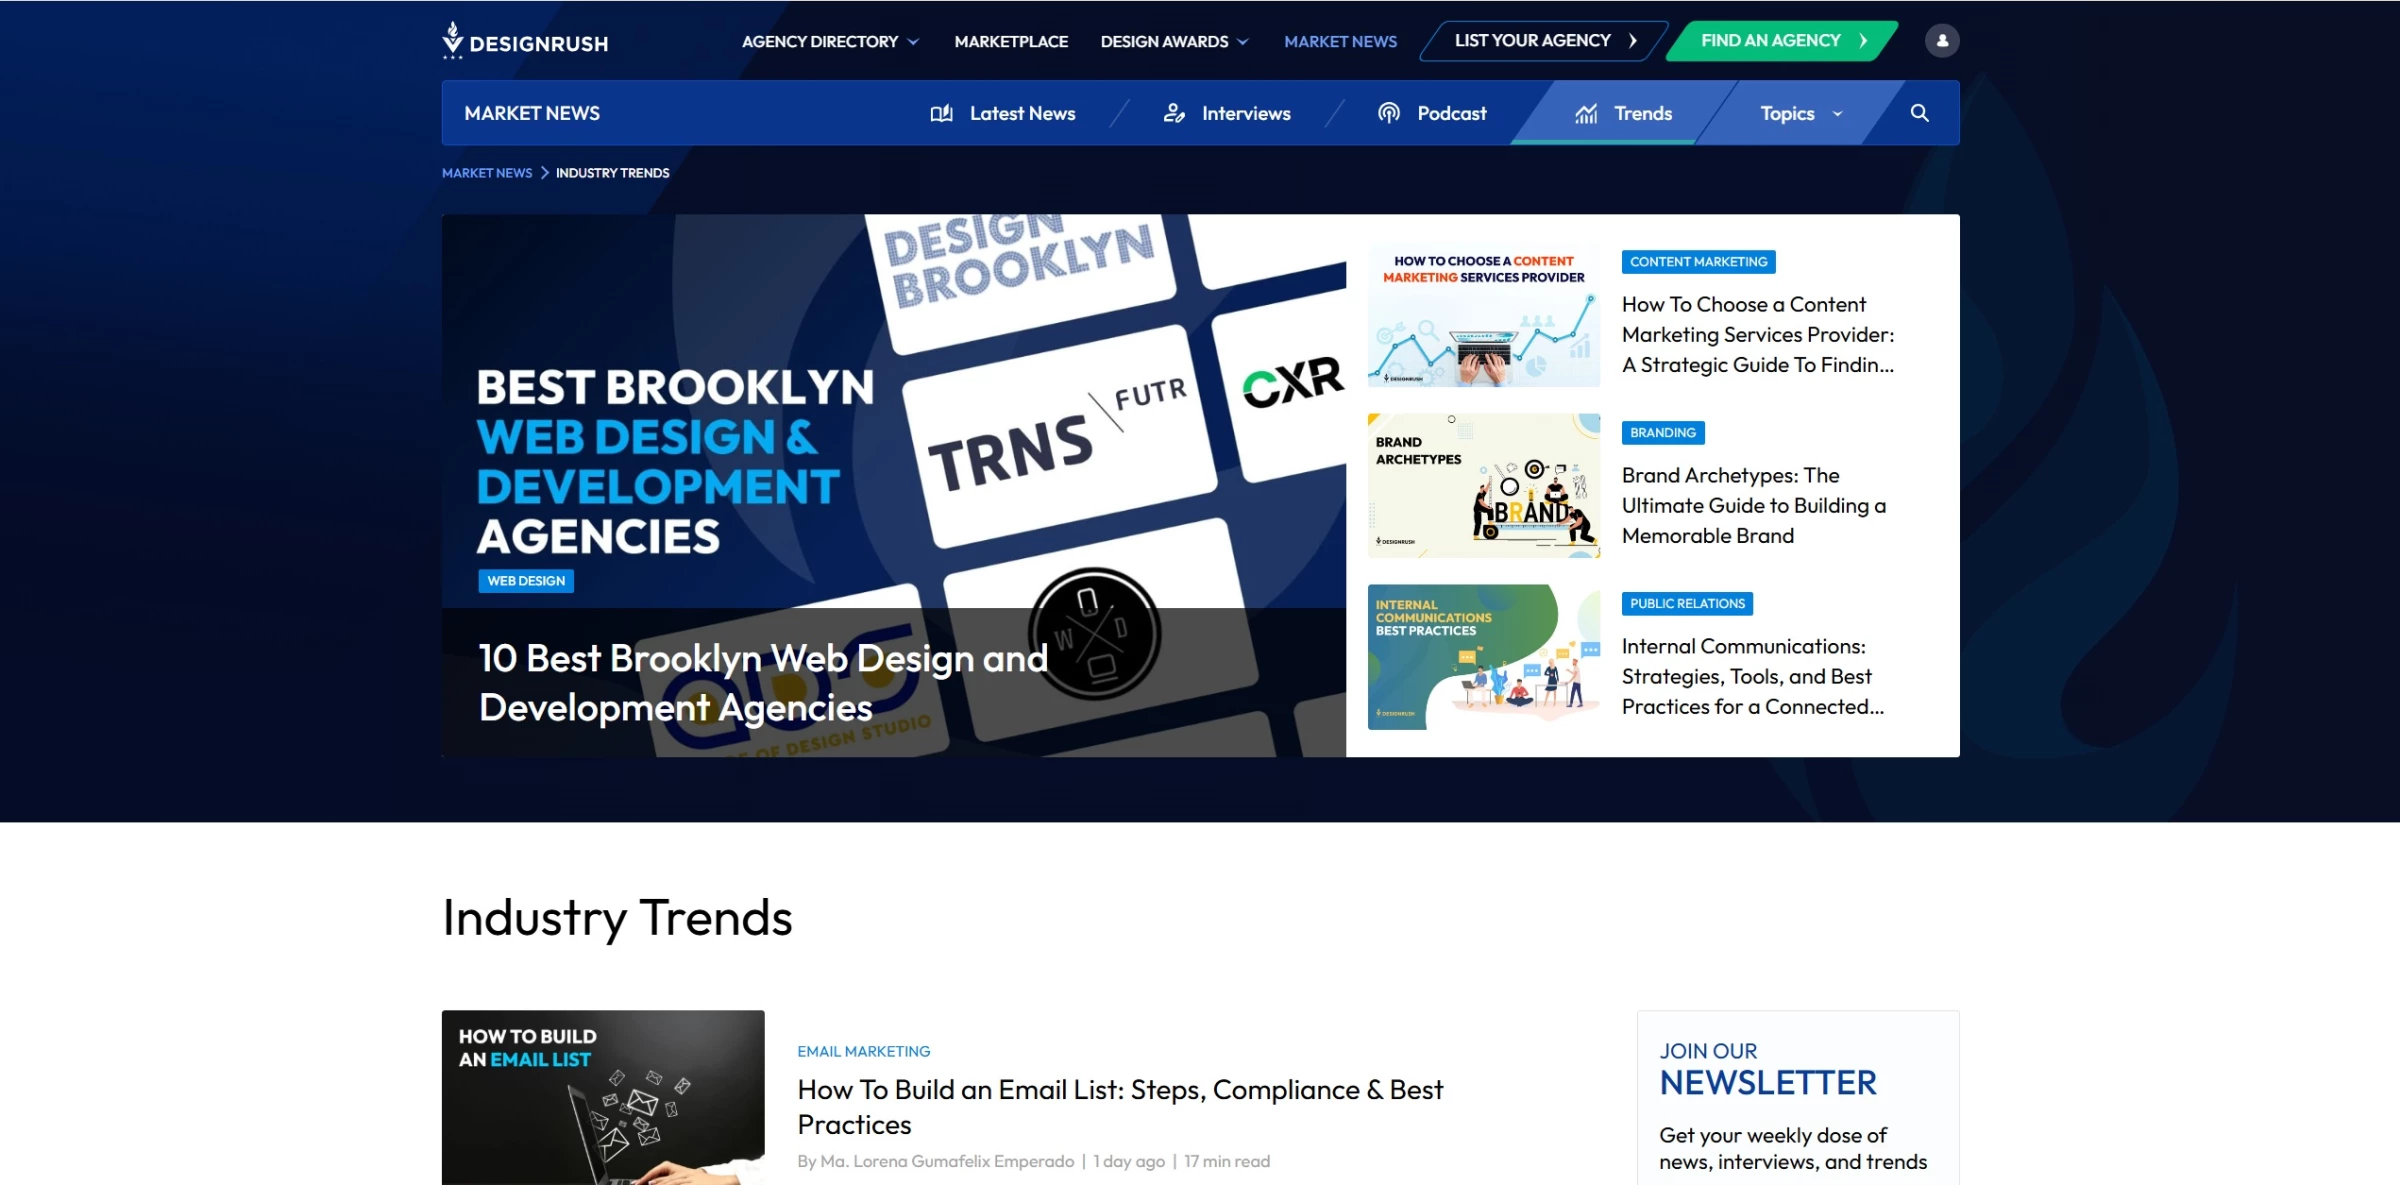
Task: Click the Web Design category tag
Action: (x=526, y=581)
